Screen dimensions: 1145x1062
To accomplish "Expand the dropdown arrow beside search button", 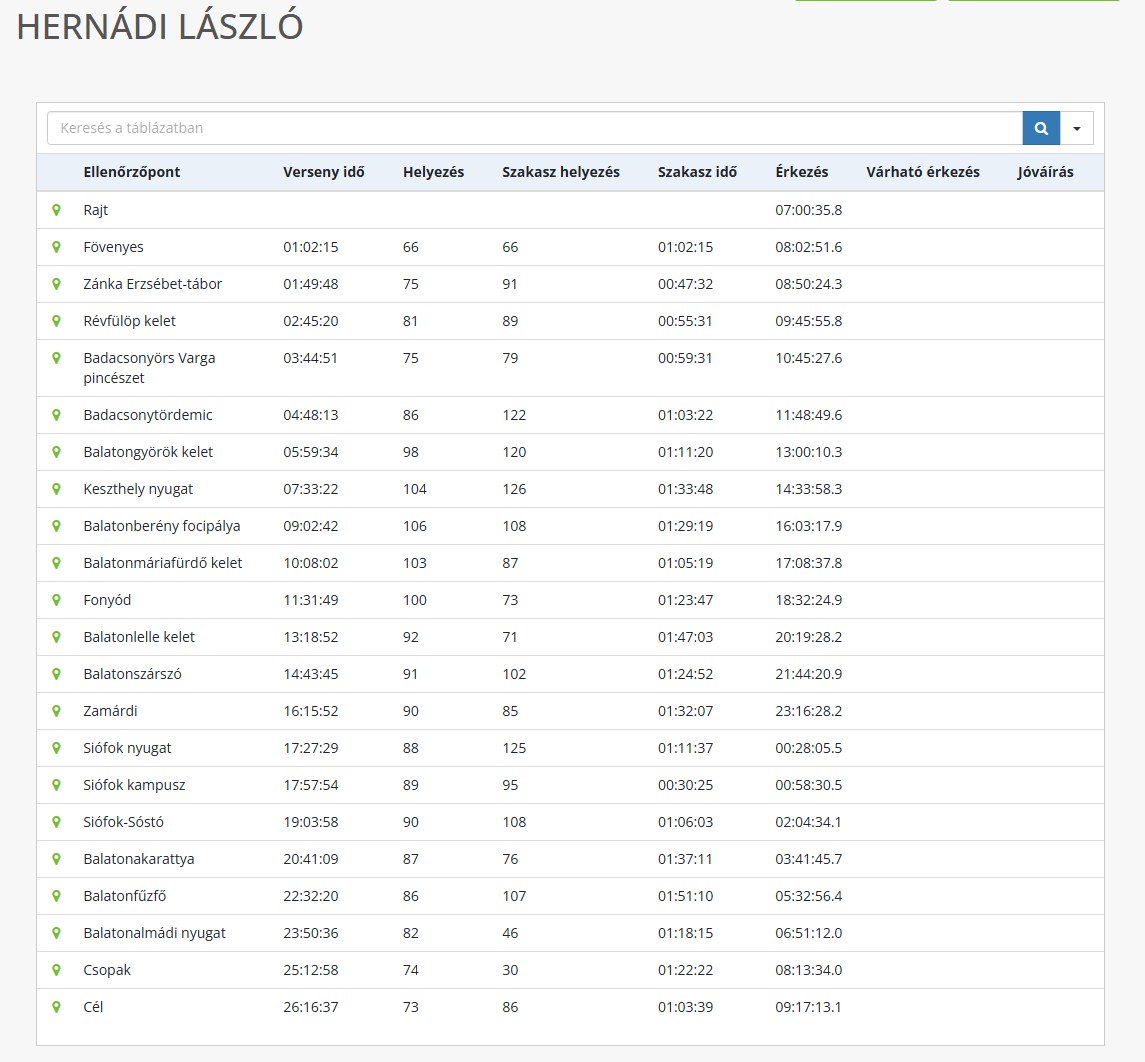I will point(1077,128).
